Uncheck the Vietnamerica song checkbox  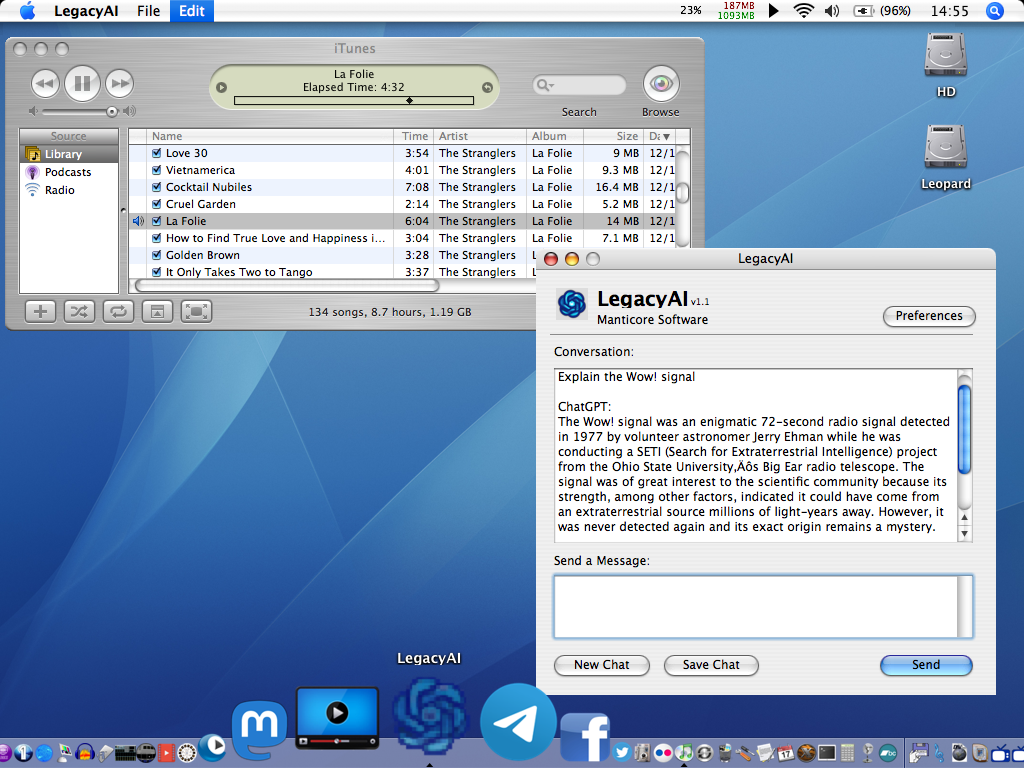click(157, 170)
